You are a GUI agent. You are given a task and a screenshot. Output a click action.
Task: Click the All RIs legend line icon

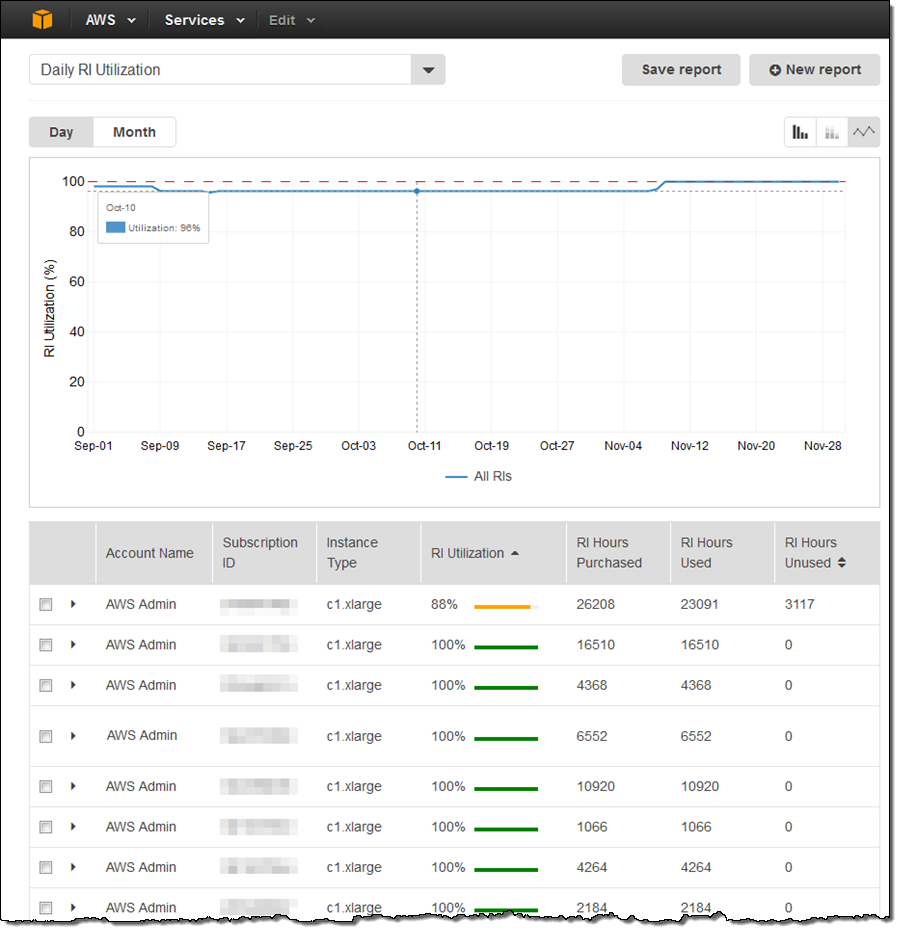click(458, 476)
